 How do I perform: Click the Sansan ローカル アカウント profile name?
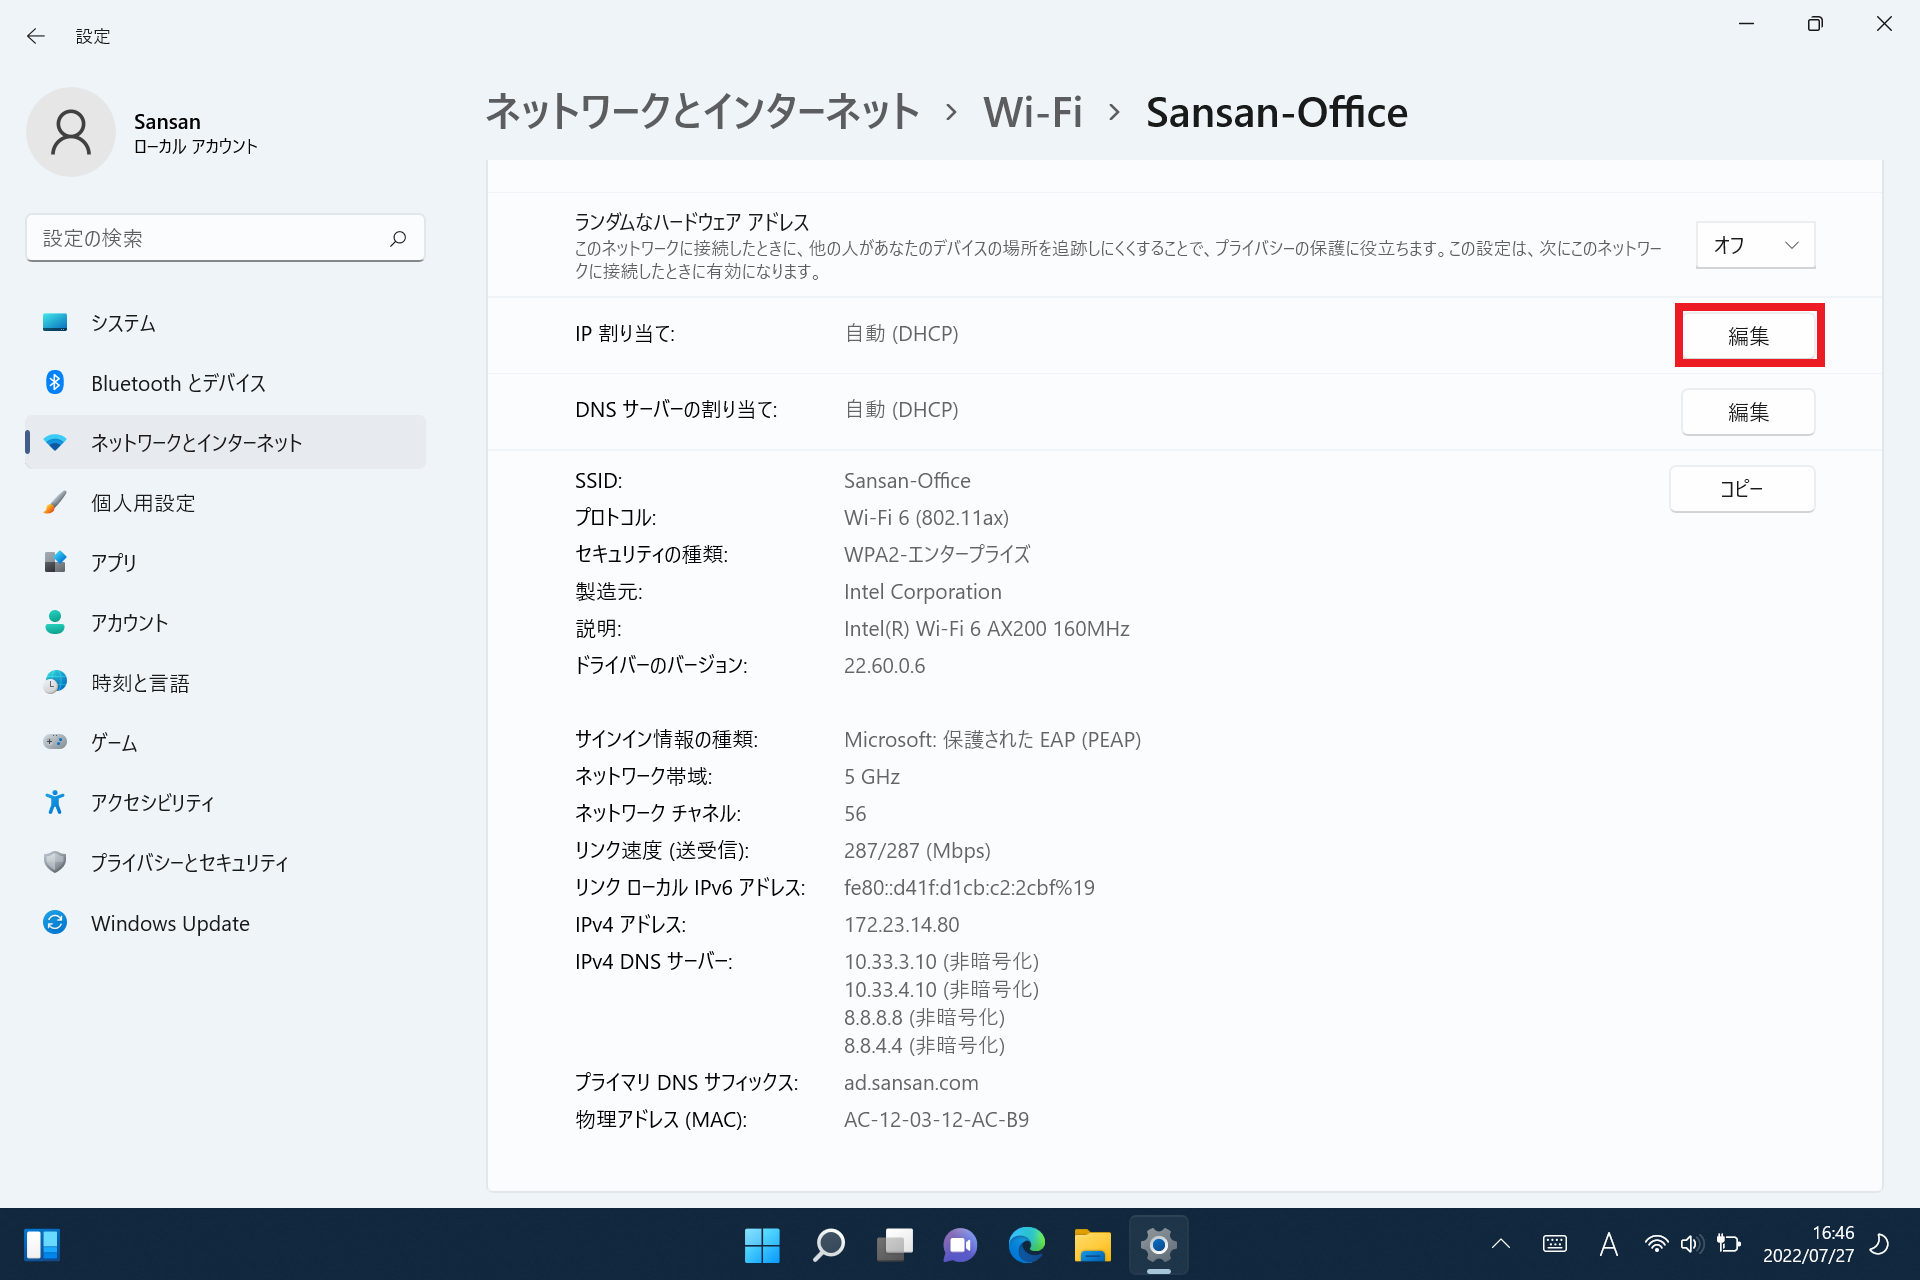click(x=196, y=133)
